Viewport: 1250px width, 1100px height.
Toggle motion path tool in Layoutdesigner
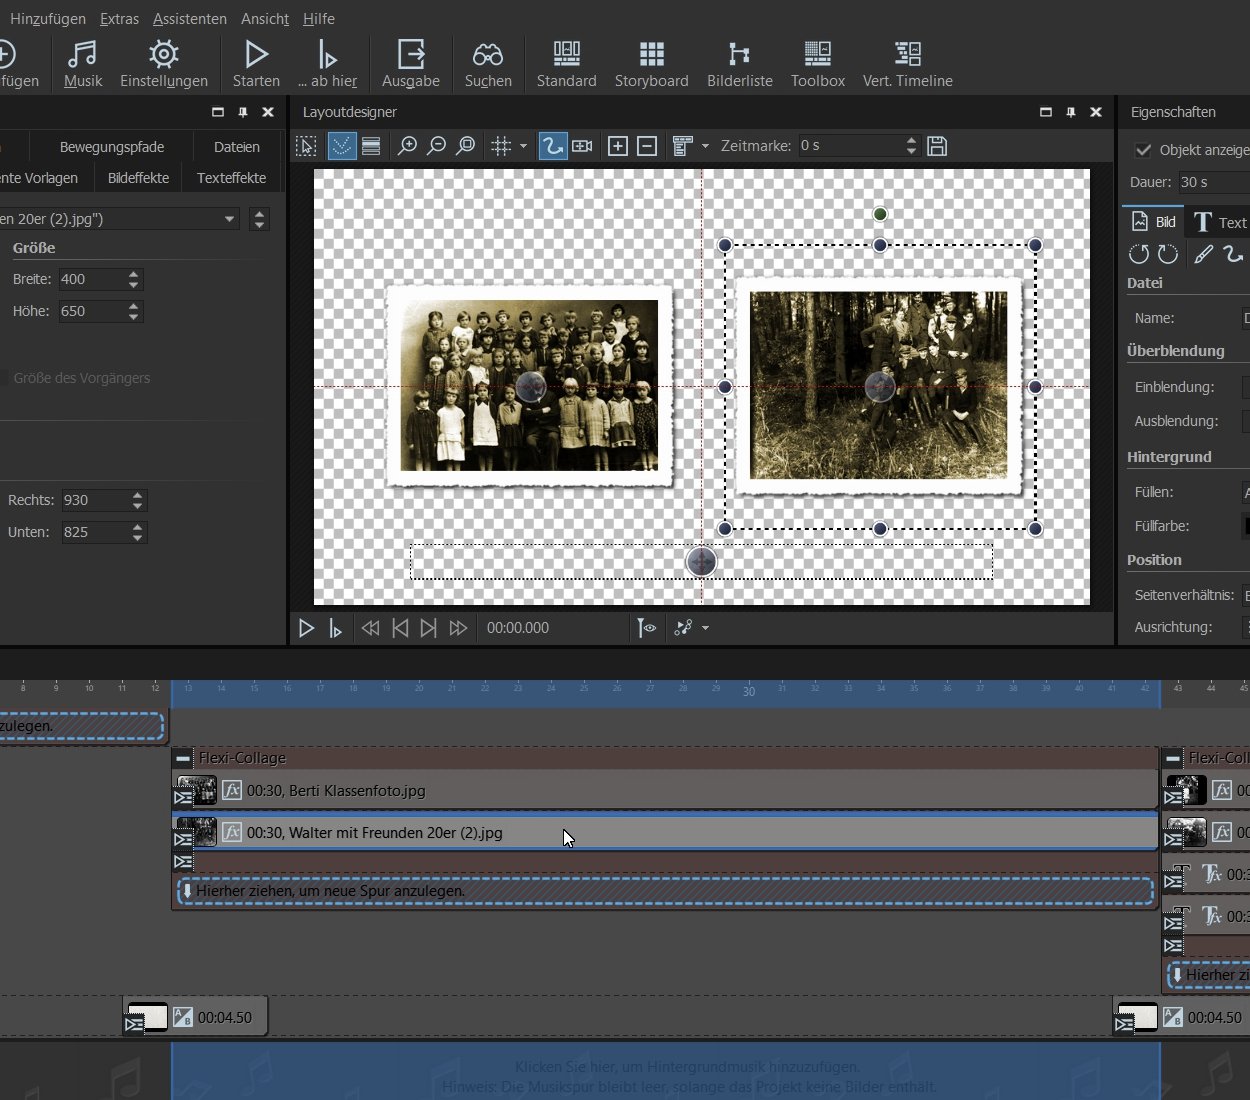point(551,147)
